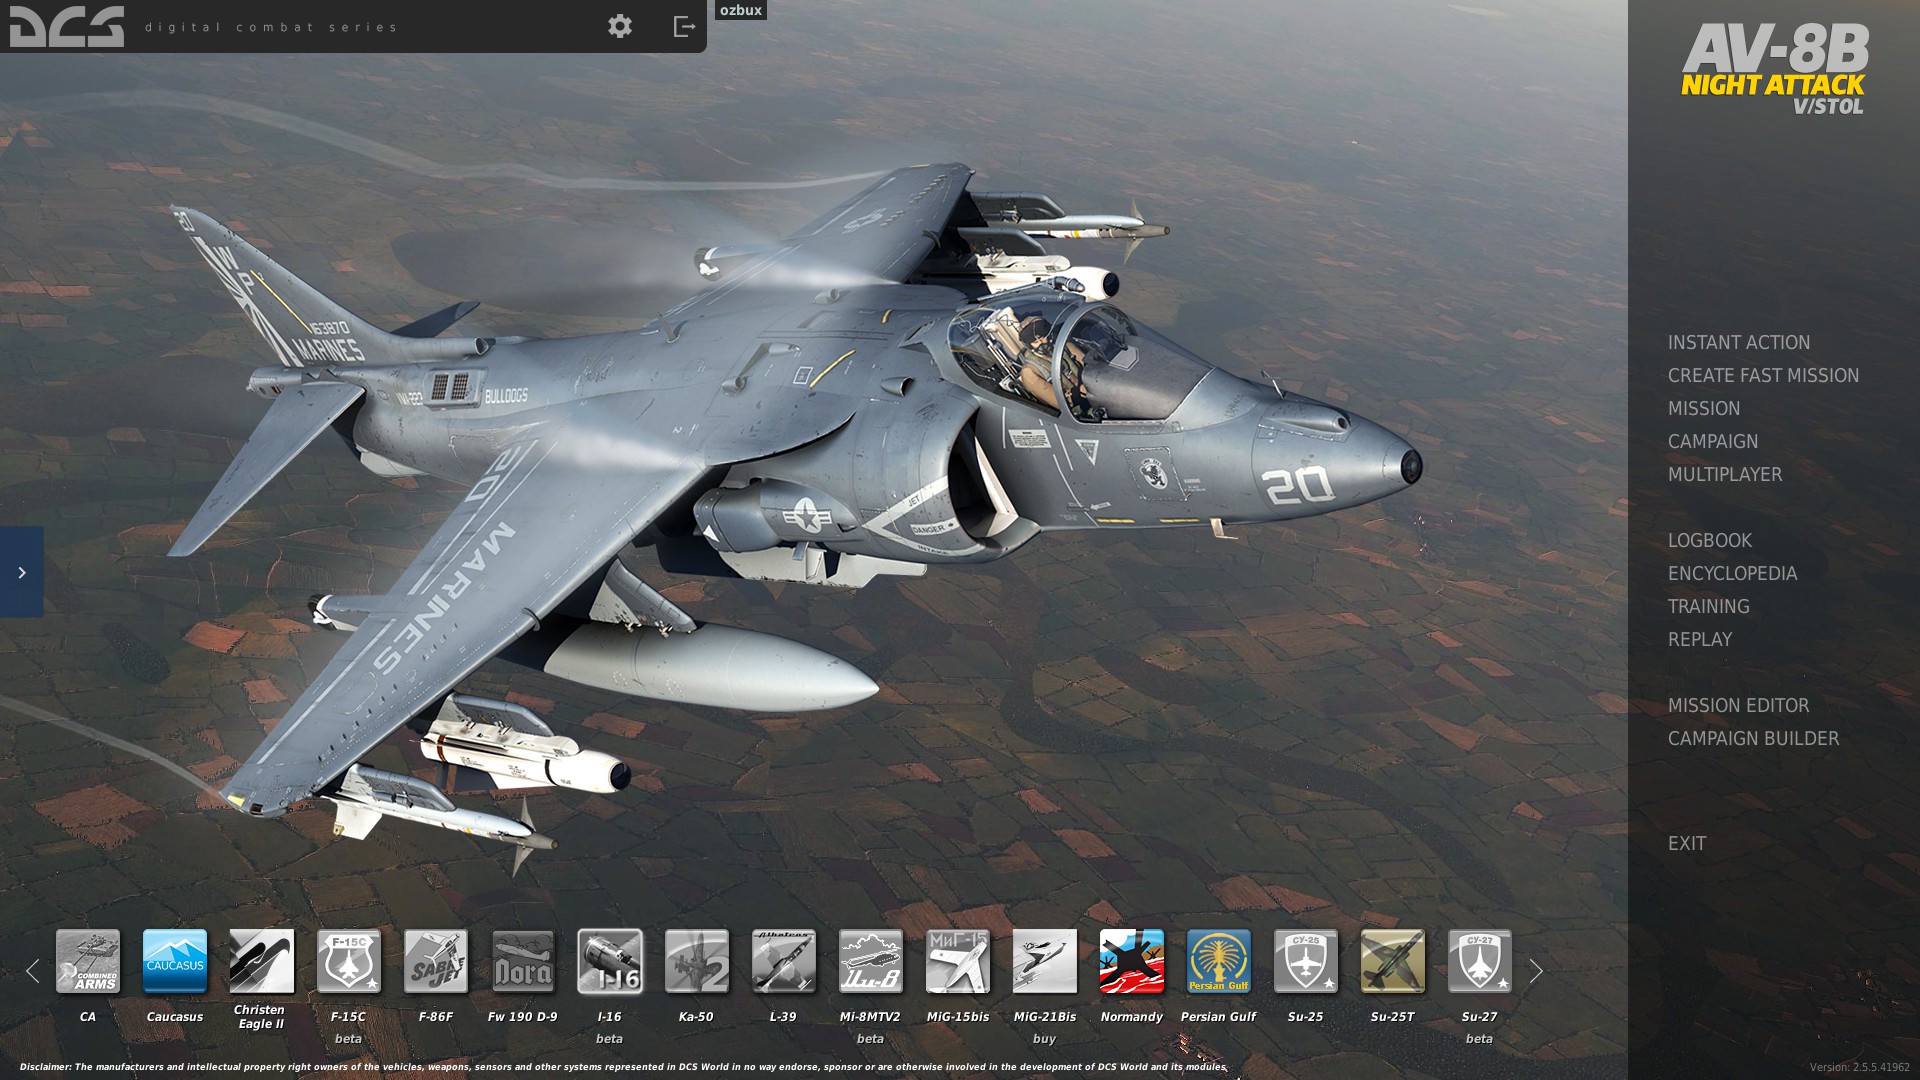
Task: Click 'beta' label under I-16
Action: 609,1039
